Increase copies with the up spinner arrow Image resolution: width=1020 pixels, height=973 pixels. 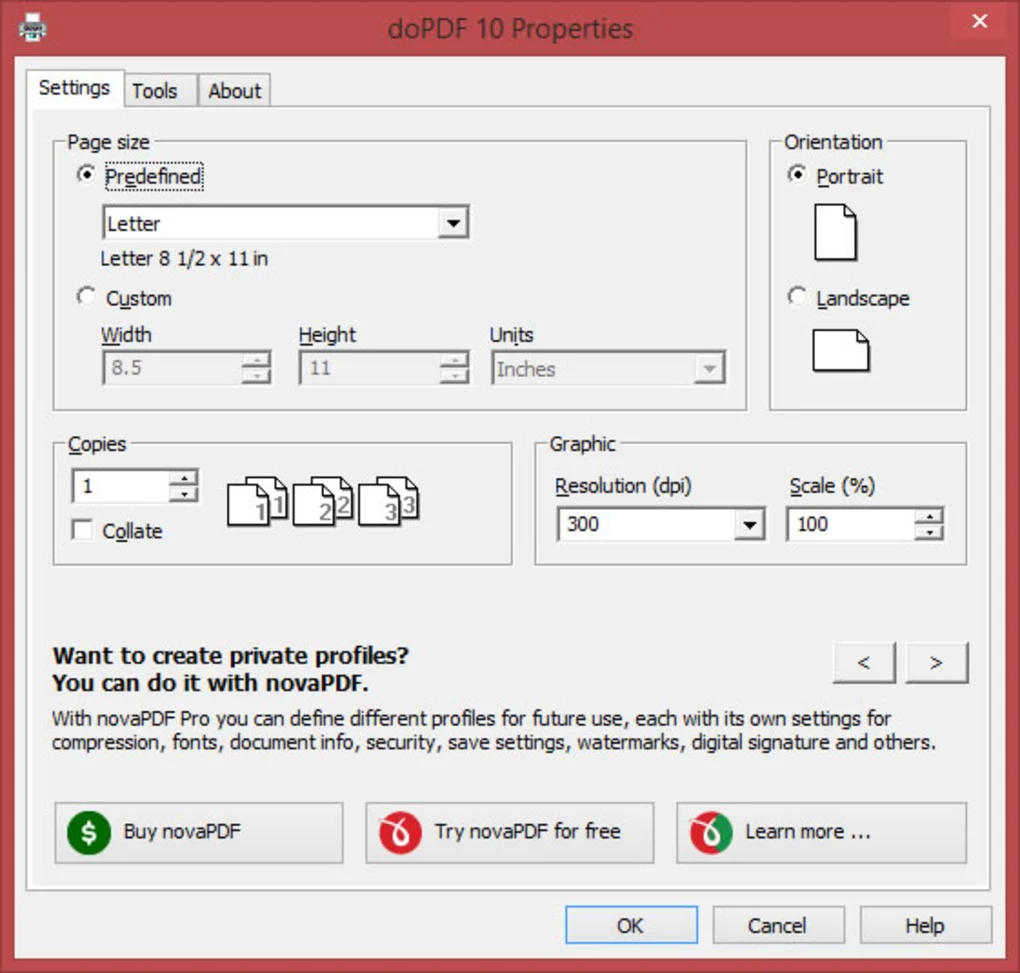[x=183, y=478]
